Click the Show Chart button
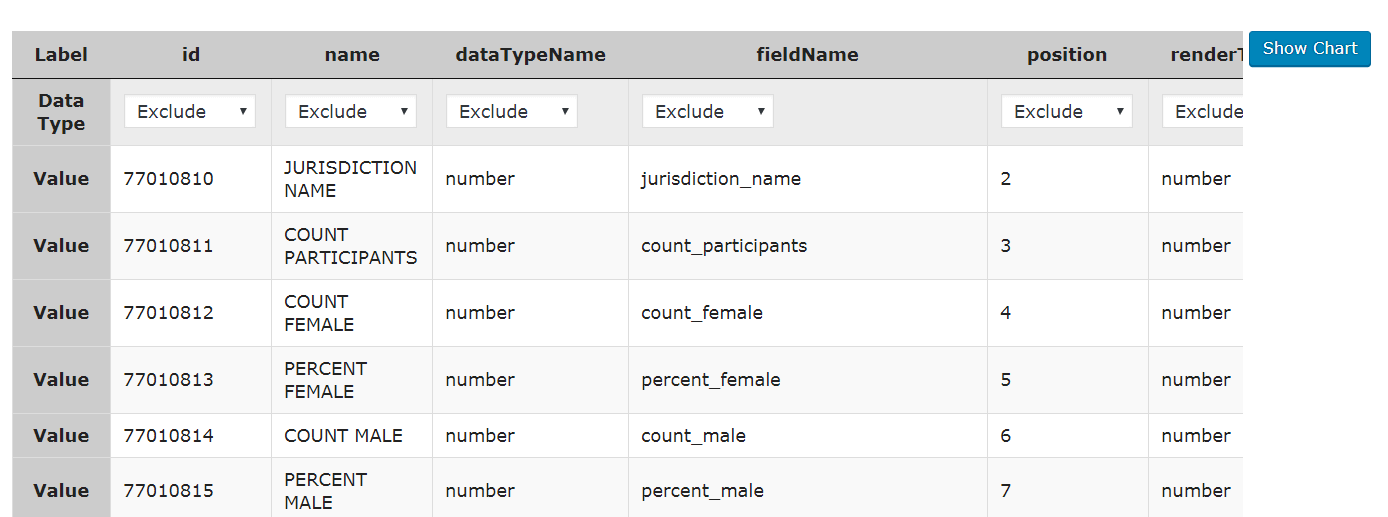 pyautogui.click(x=1309, y=49)
